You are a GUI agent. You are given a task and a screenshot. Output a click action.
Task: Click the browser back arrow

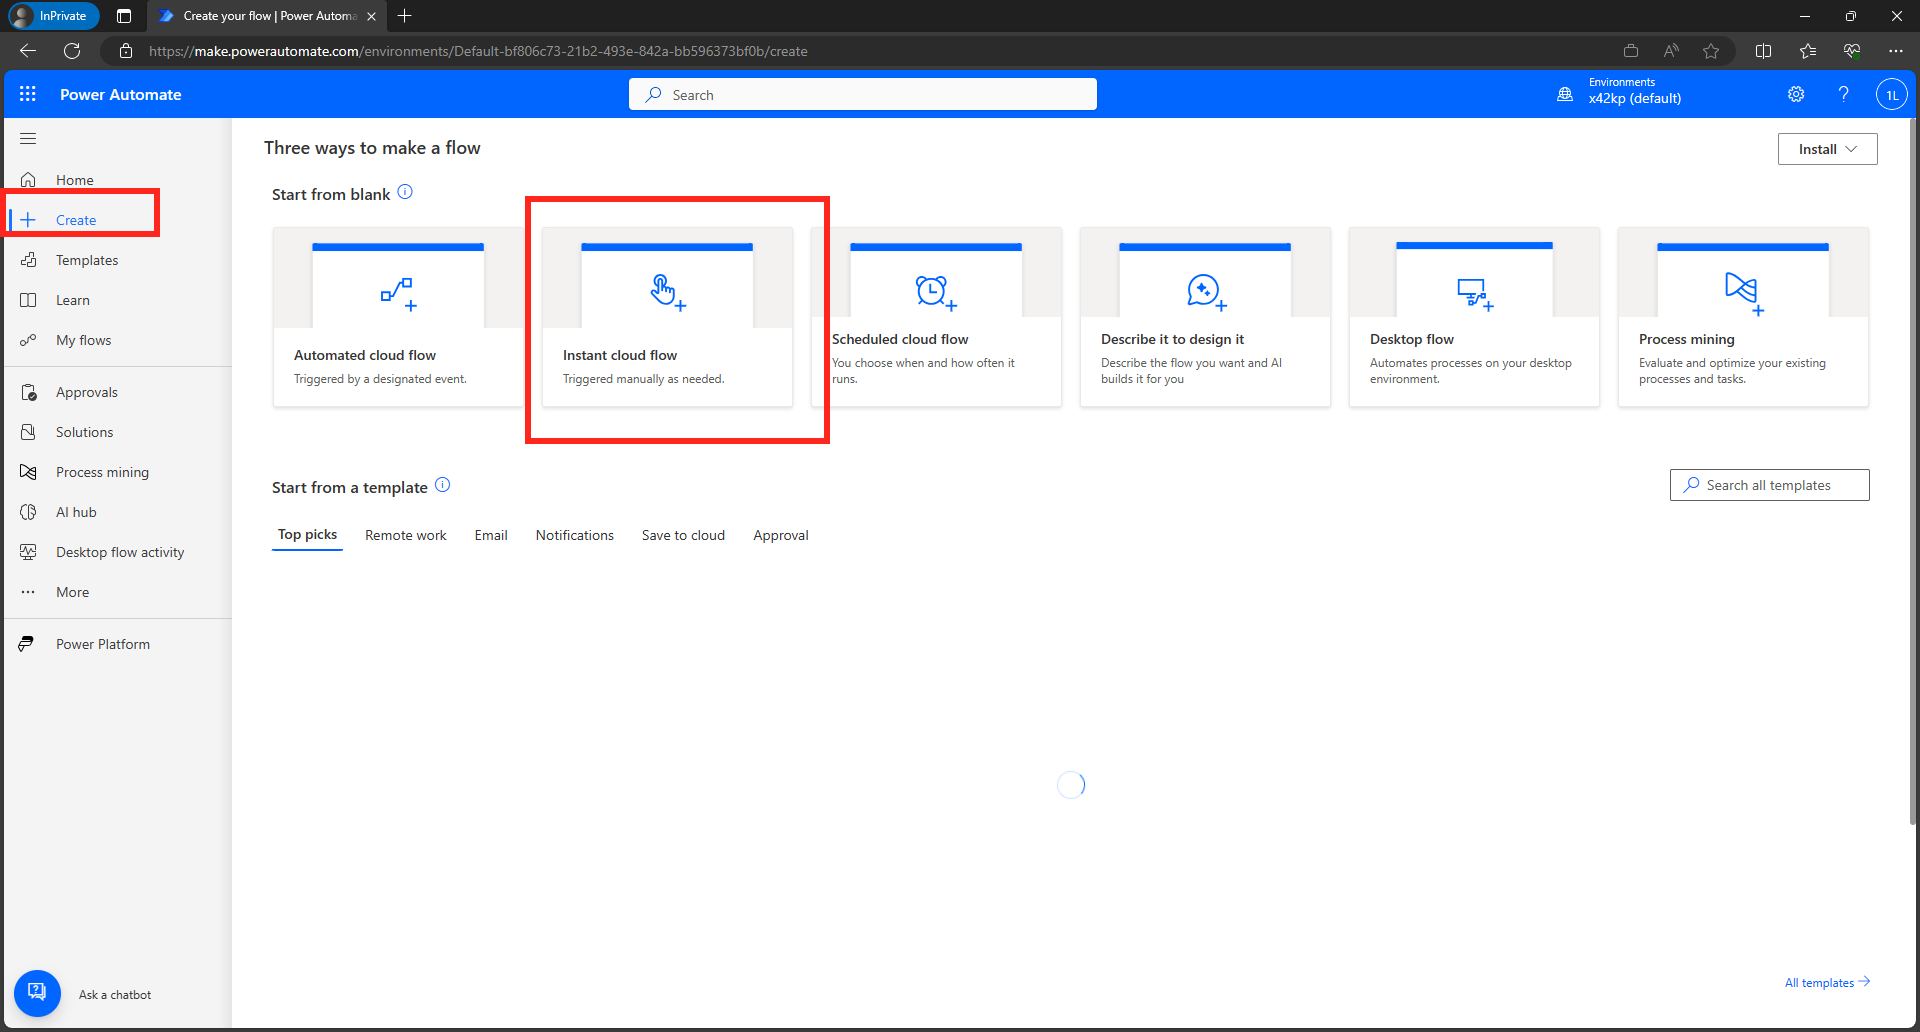(28, 51)
